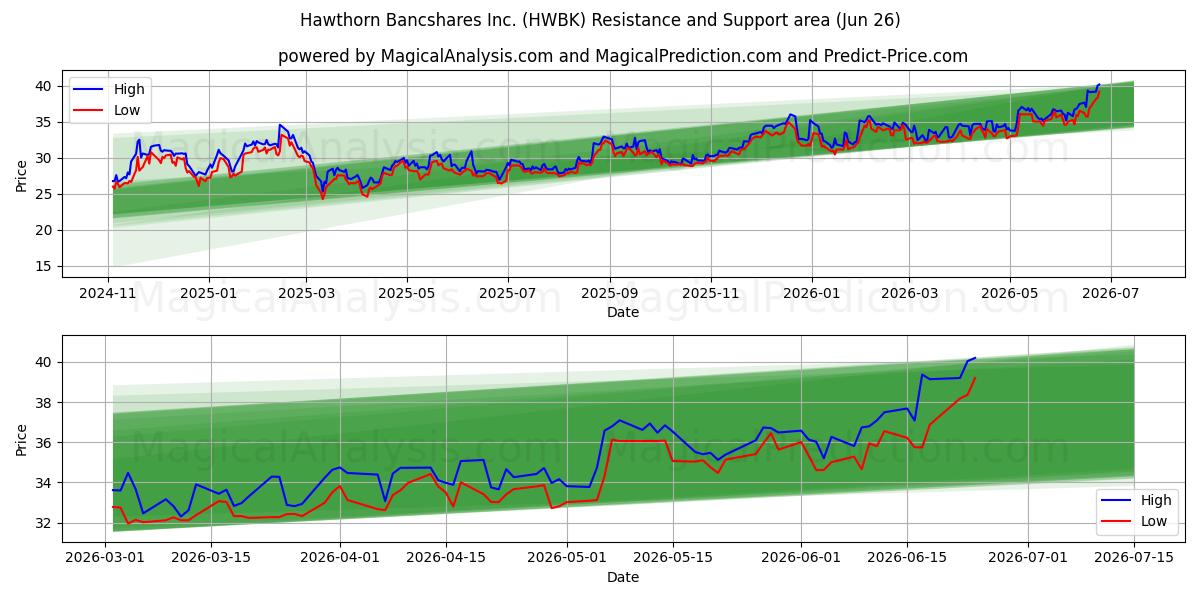Image resolution: width=1200 pixels, height=600 pixels.
Task: Click the '15' y-axis tick of top chart
Action: coord(46,266)
